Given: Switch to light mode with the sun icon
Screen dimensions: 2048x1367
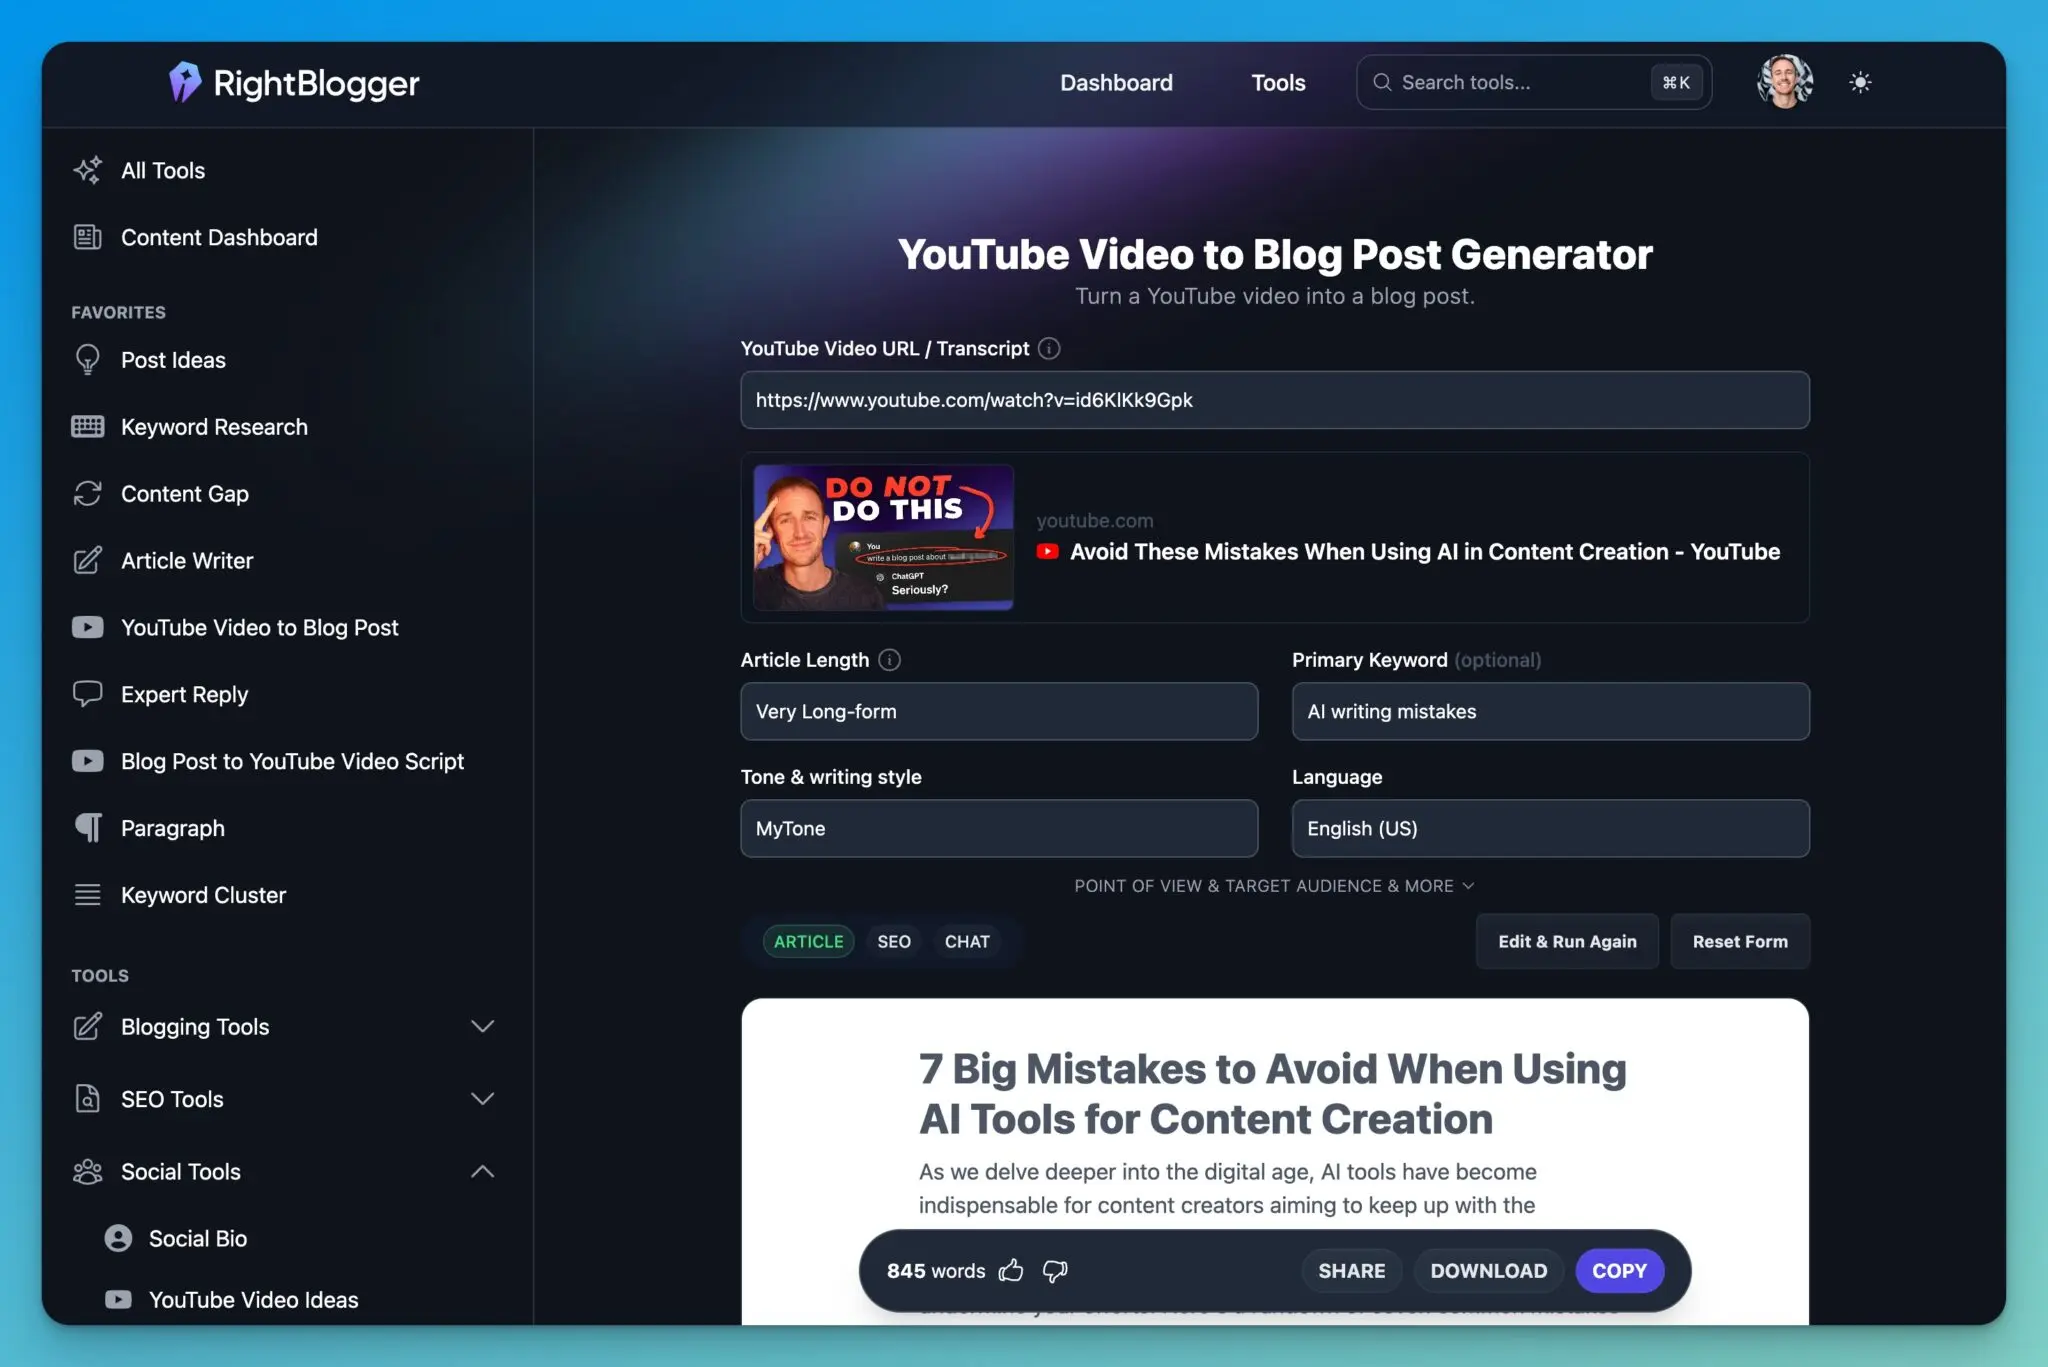Looking at the screenshot, I should click(1861, 82).
